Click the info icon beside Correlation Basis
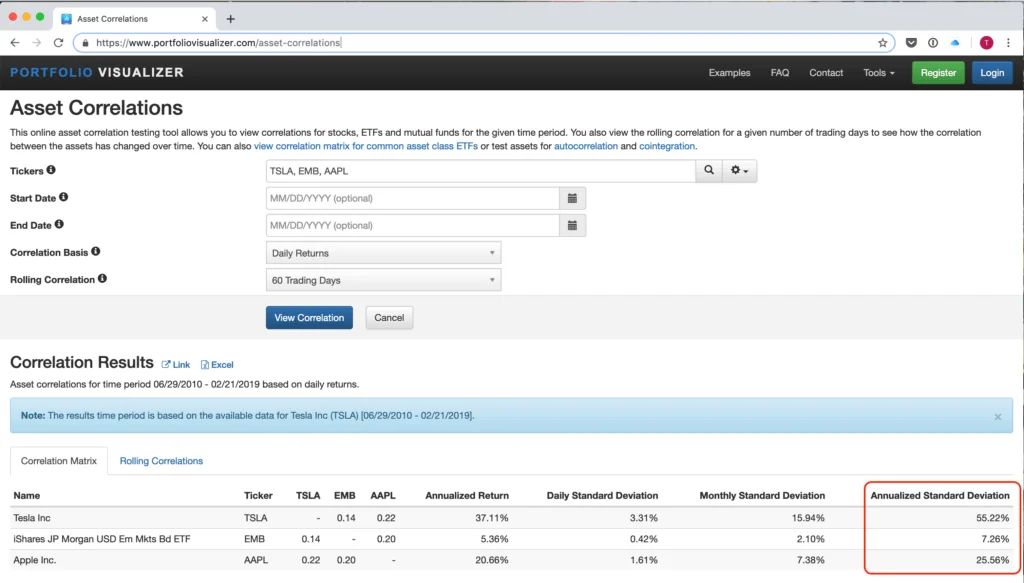1024x583 pixels. click(95, 251)
